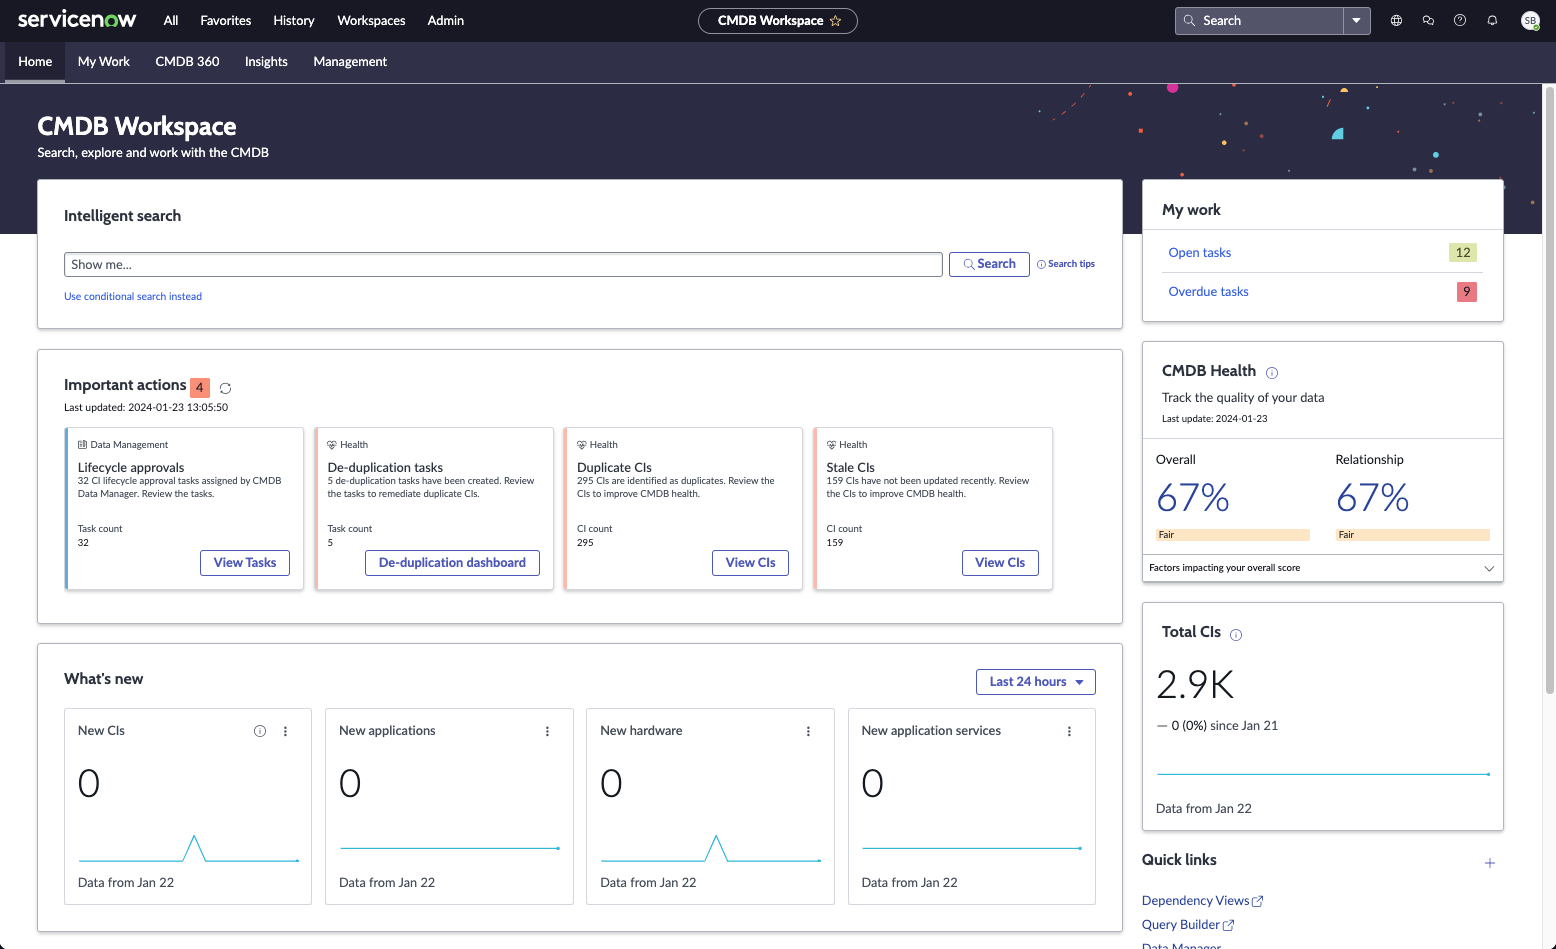
Task: Open the notifications bell icon
Action: click(1492, 20)
